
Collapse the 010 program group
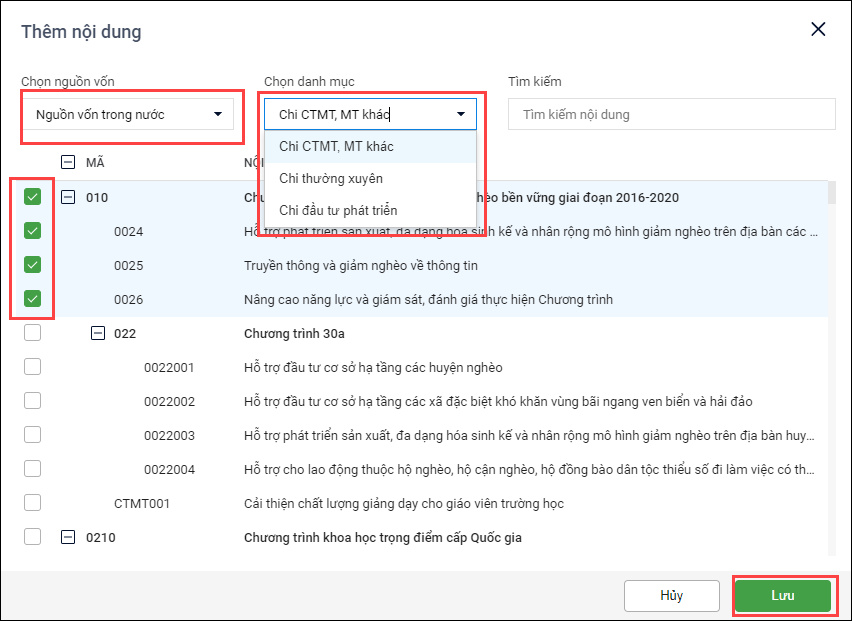(68, 197)
